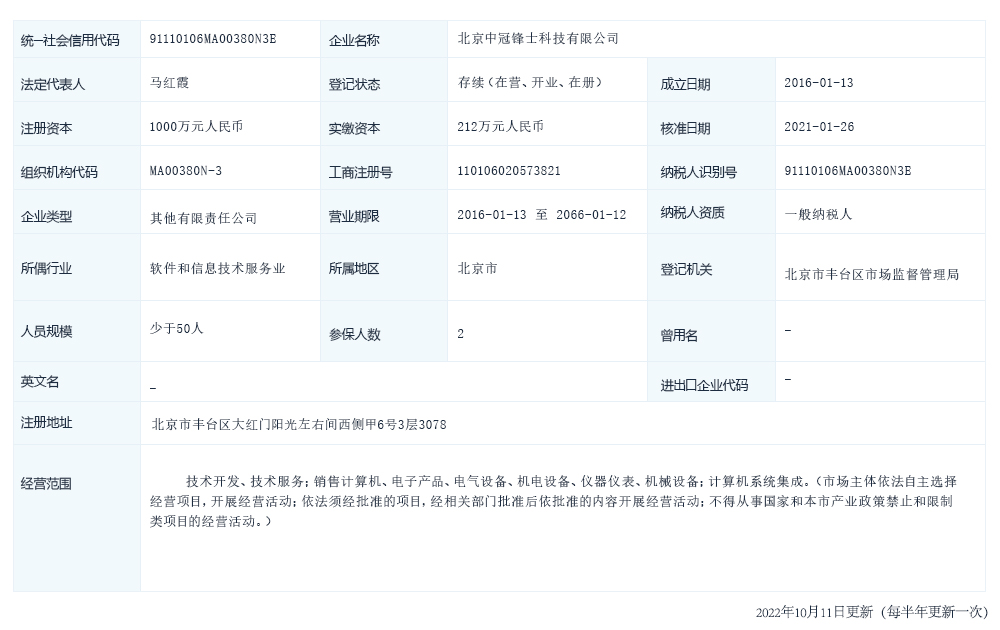Click staff size value 少于50人
Viewport: 1000px width, 630px height.
(x=177, y=328)
